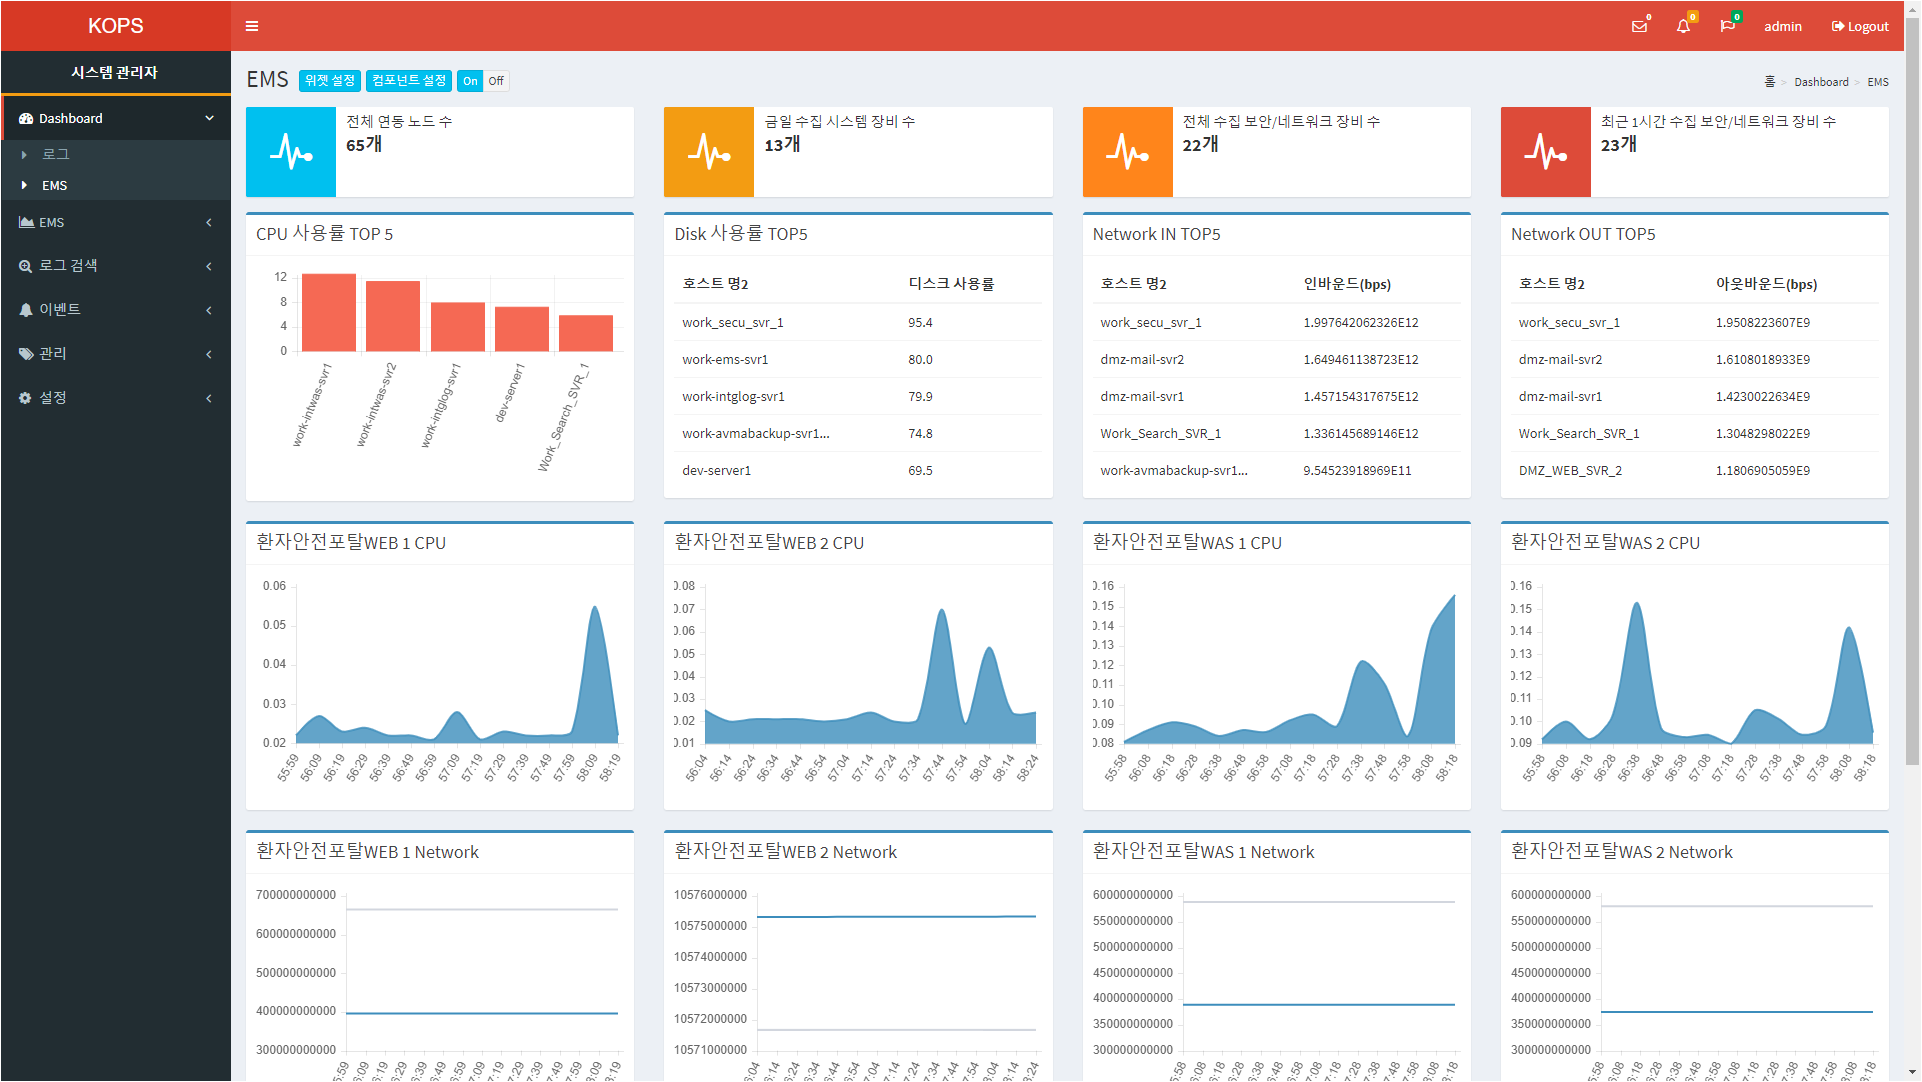
Task: Select the 로그 submenu item
Action: point(56,154)
